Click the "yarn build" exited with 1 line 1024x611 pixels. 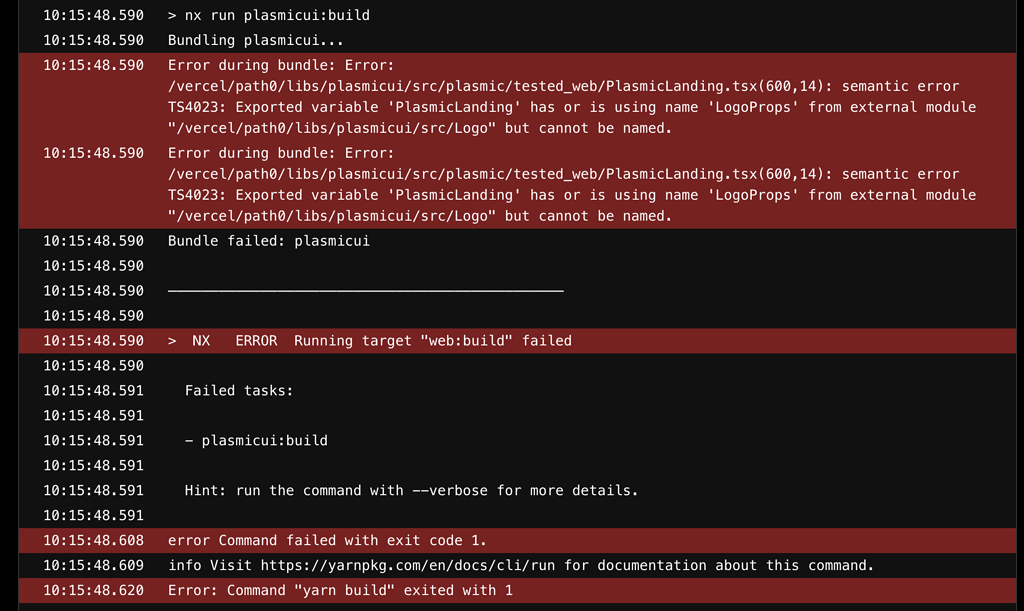pyautogui.click(x=340, y=591)
